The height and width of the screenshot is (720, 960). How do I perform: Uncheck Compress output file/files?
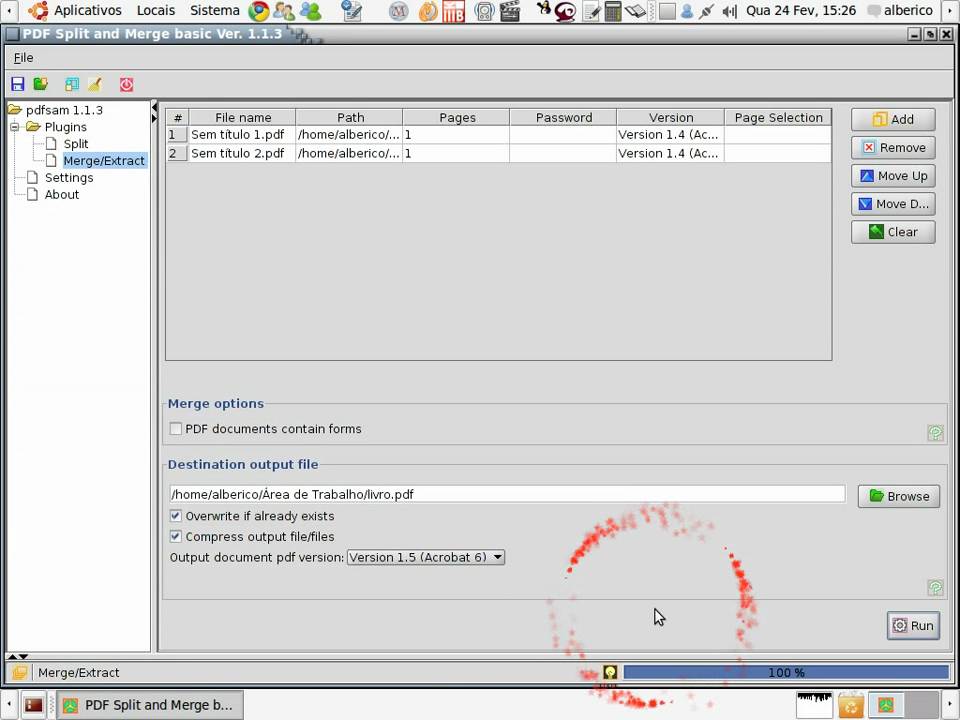pyautogui.click(x=176, y=536)
